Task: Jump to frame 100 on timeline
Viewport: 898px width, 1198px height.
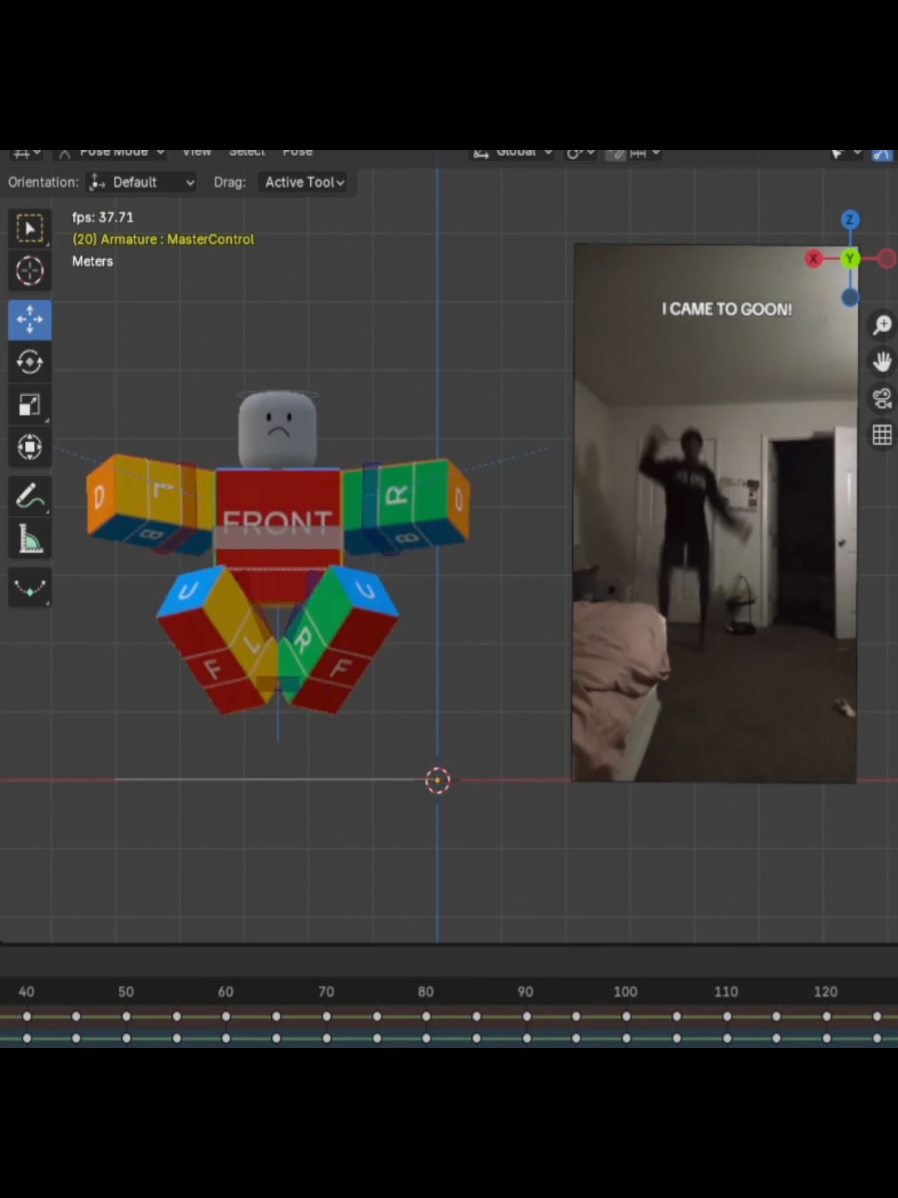Action: tap(625, 992)
